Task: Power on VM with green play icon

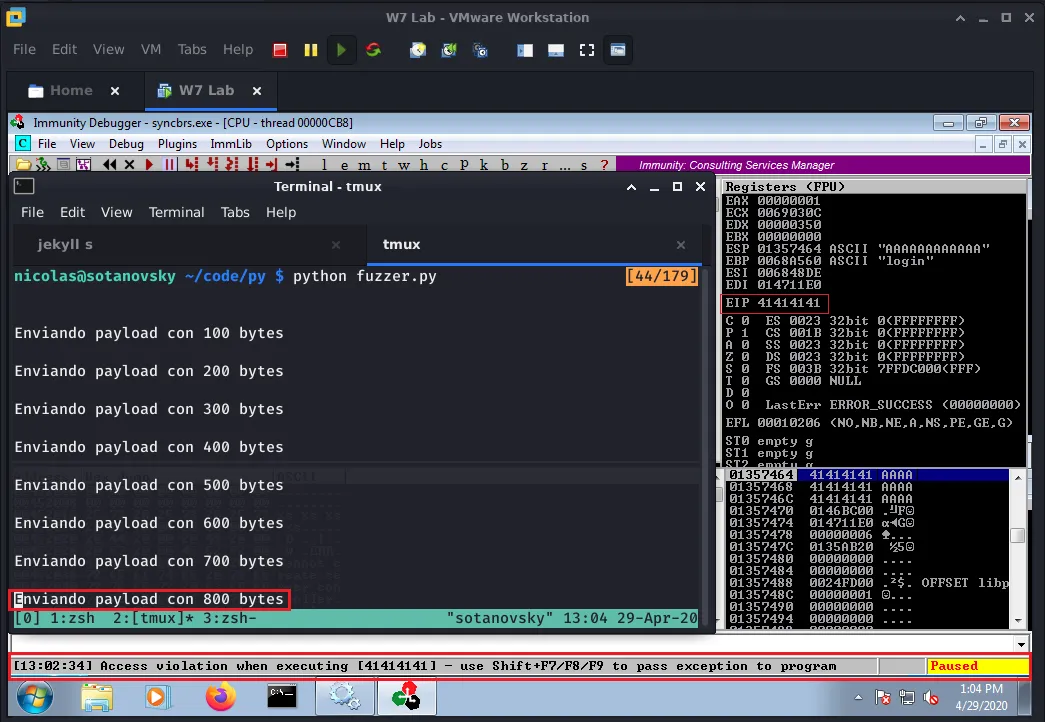Action: click(341, 50)
